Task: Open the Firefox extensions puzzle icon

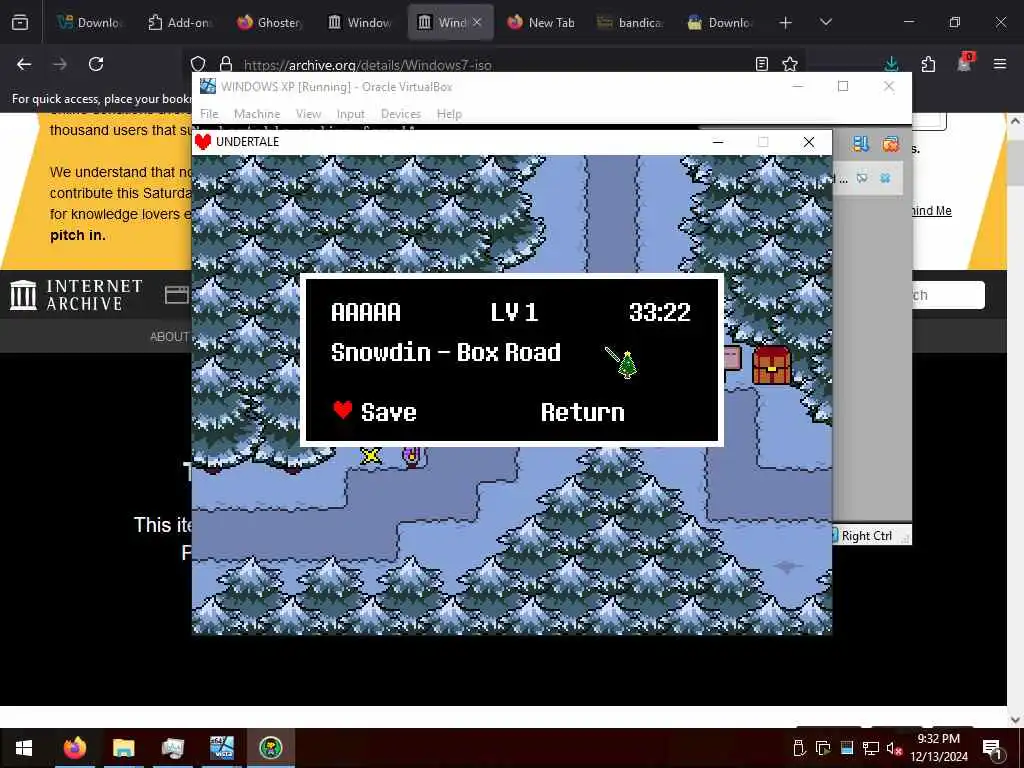Action: pyautogui.click(x=928, y=64)
